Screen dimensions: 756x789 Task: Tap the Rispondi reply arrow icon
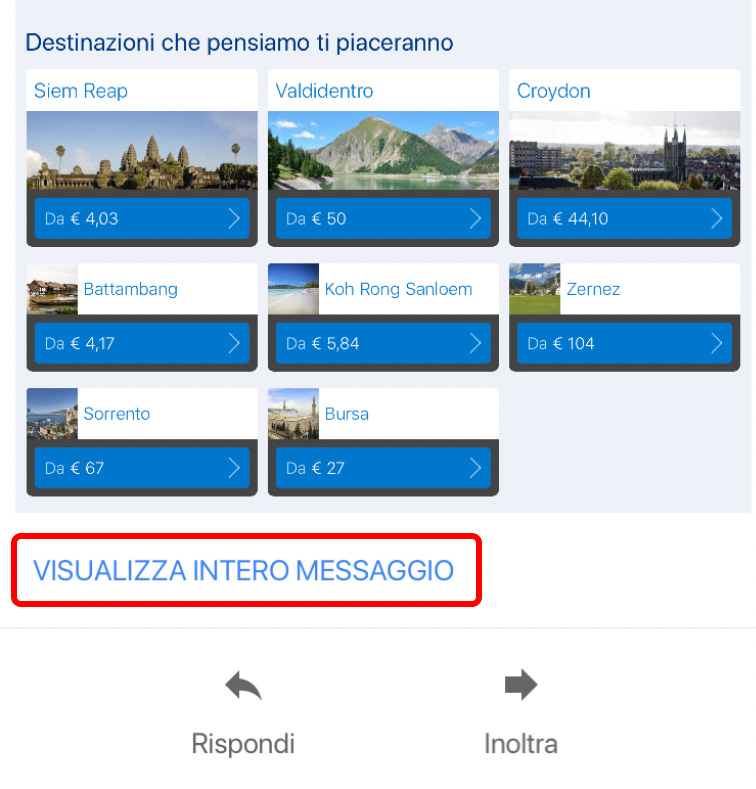pyautogui.click(x=244, y=685)
